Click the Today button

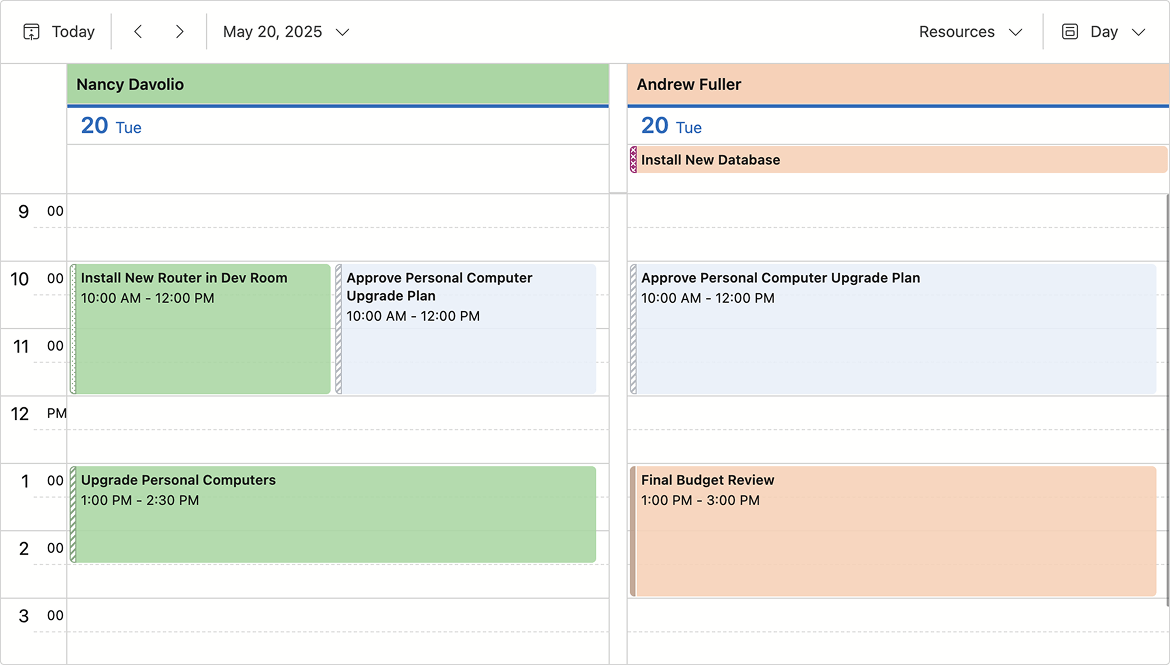72,31
